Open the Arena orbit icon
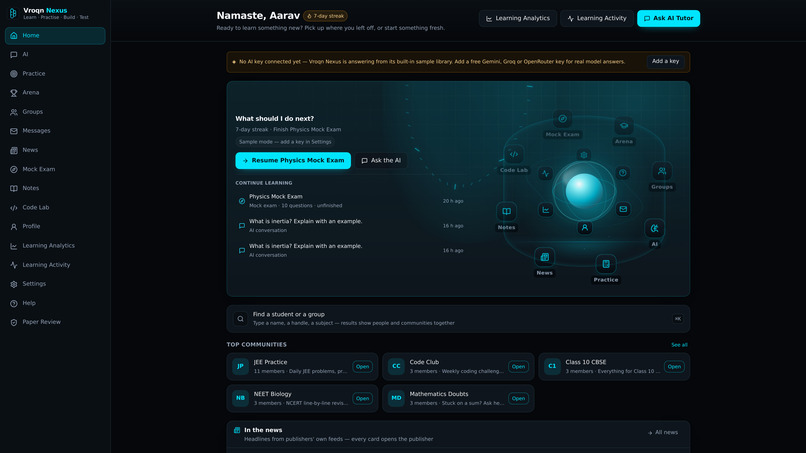The width and height of the screenshot is (806, 453). (x=624, y=126)
